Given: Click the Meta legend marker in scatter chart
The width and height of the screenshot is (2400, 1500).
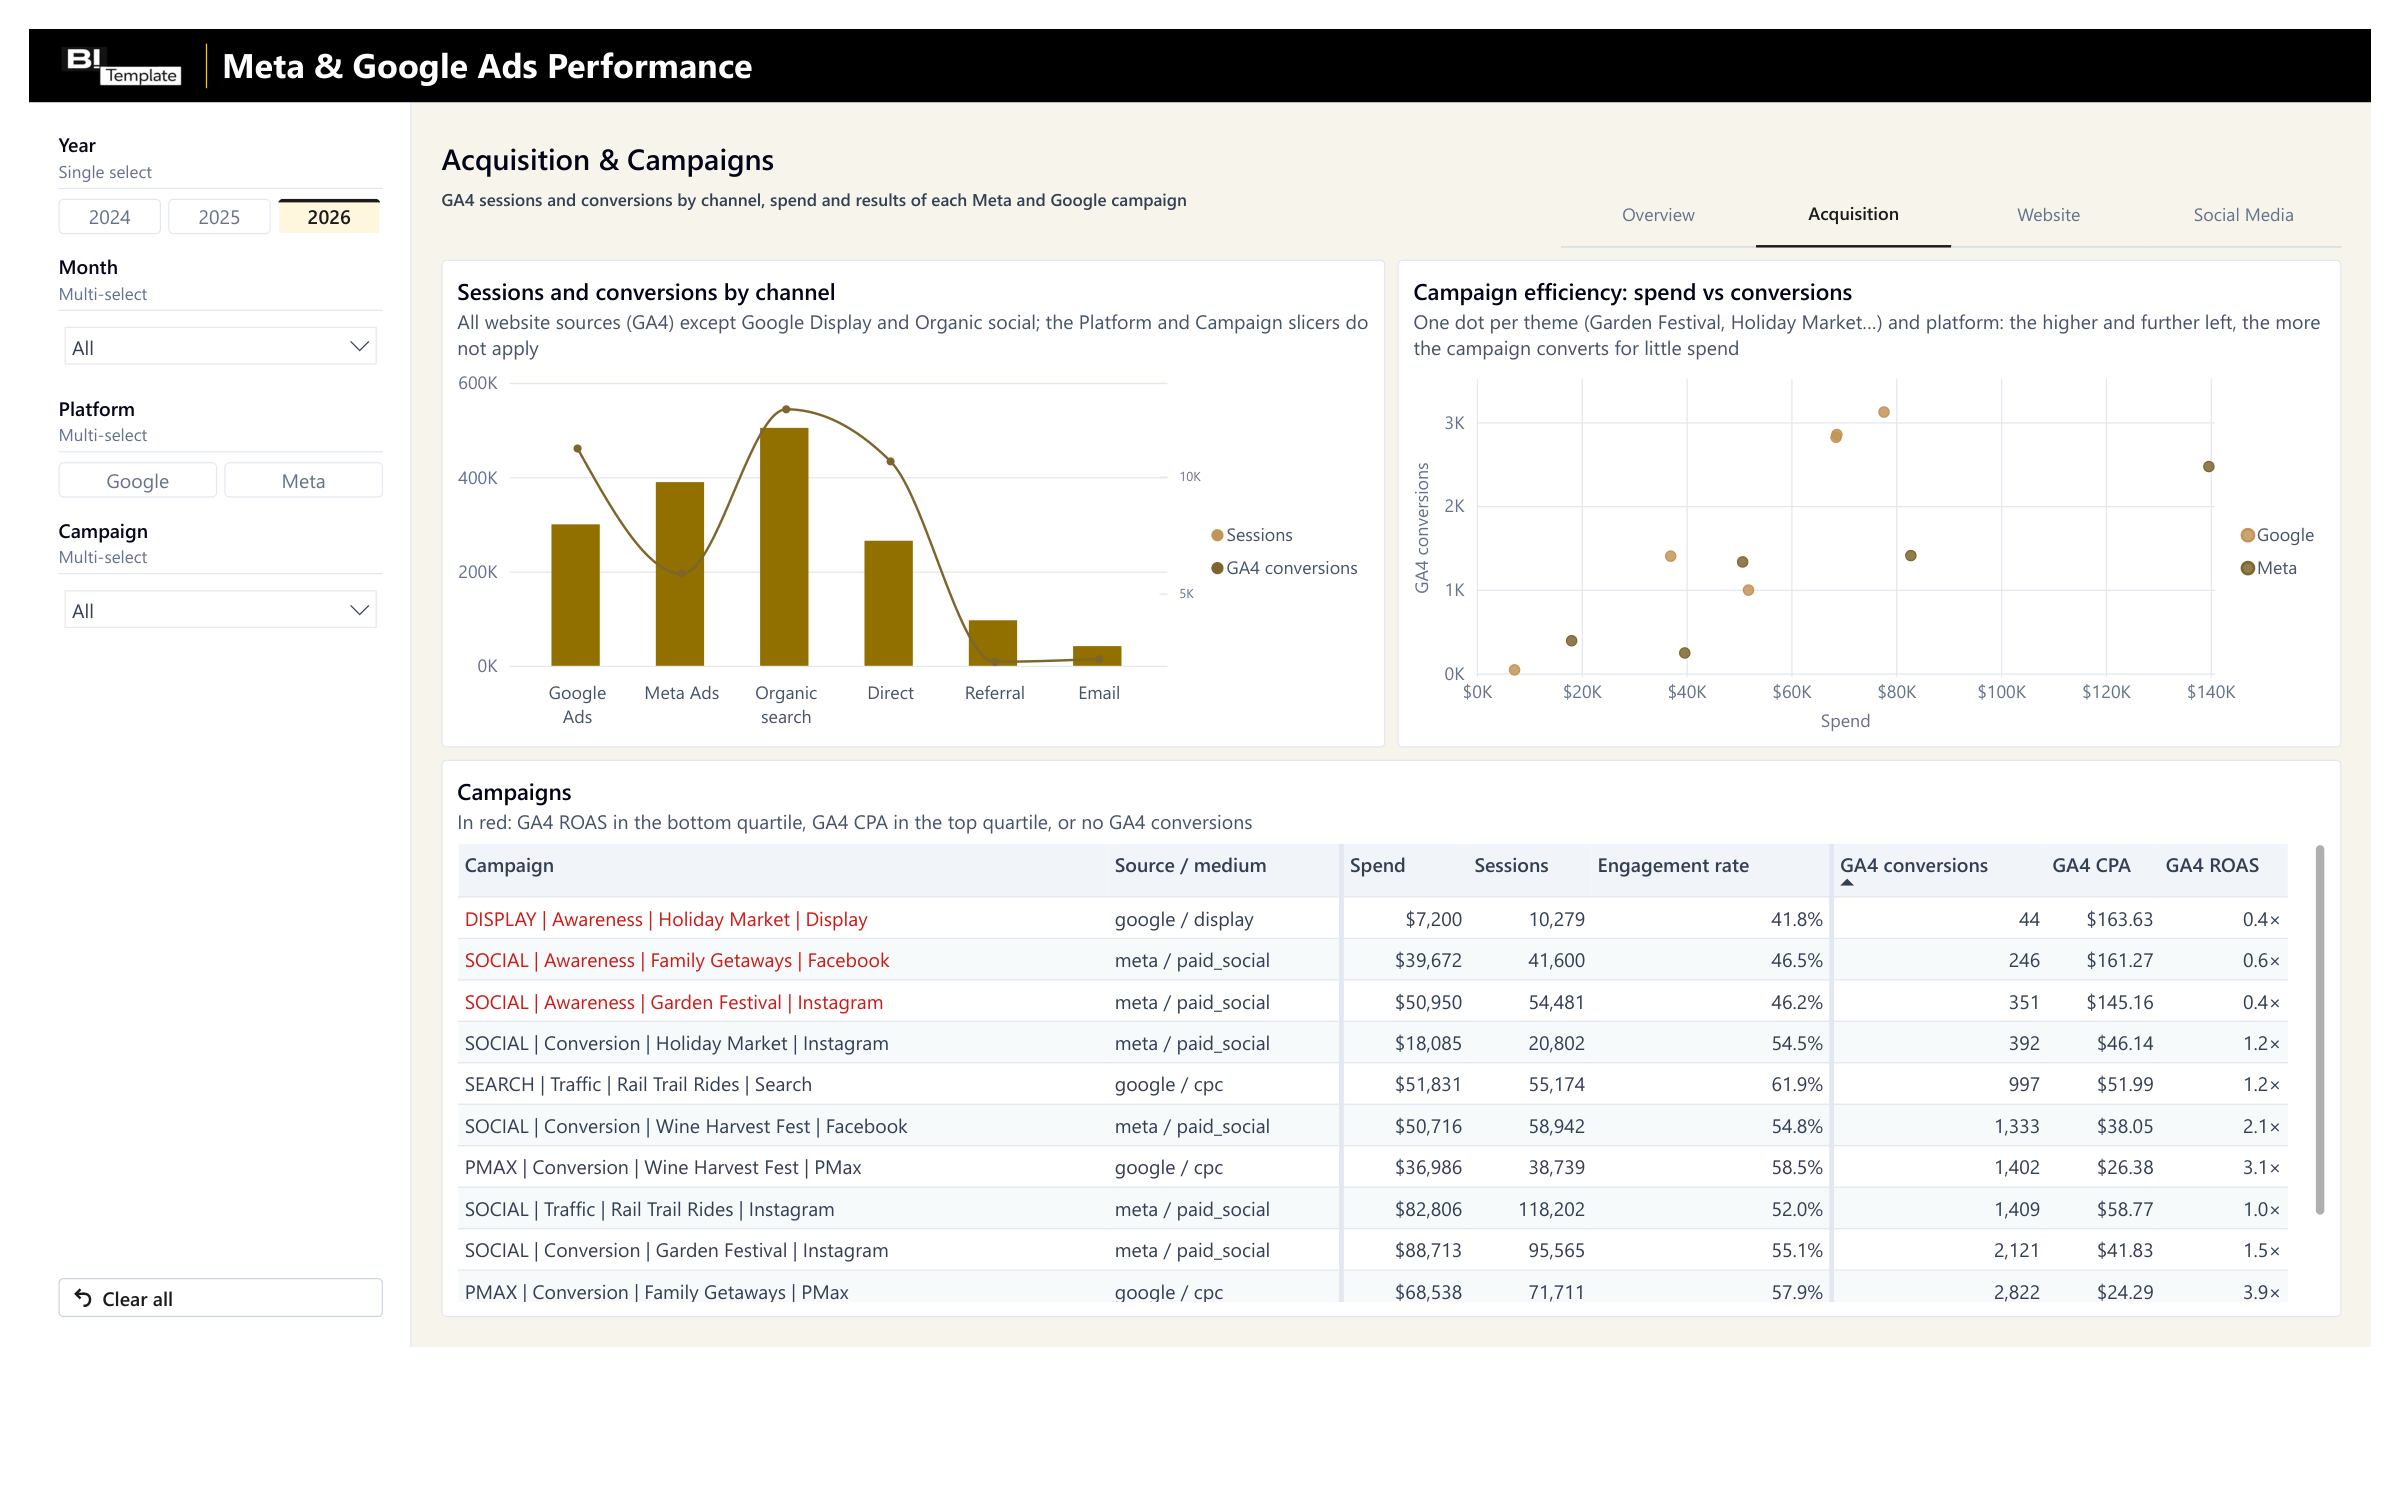Looking at the screenshot, I should tap(2247, 568).
